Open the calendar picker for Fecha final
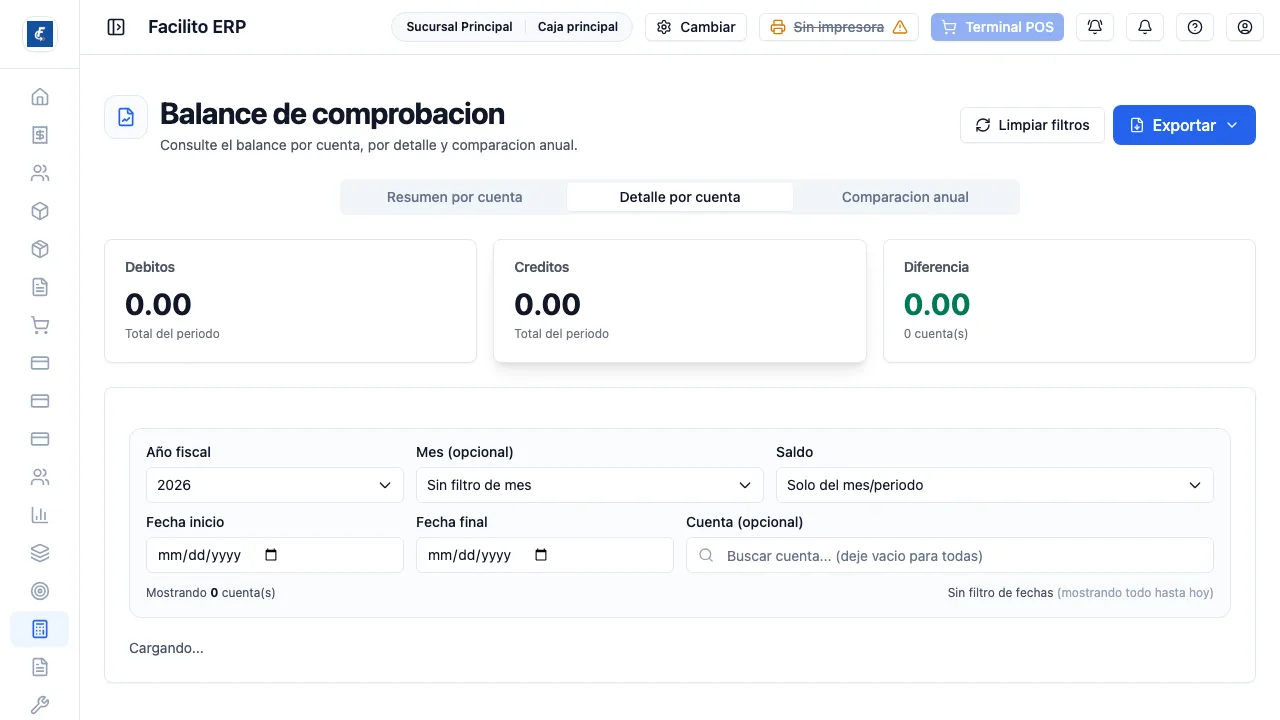Image resolution: width=1280 pixels, height=720 pixels. coord(541,555)
